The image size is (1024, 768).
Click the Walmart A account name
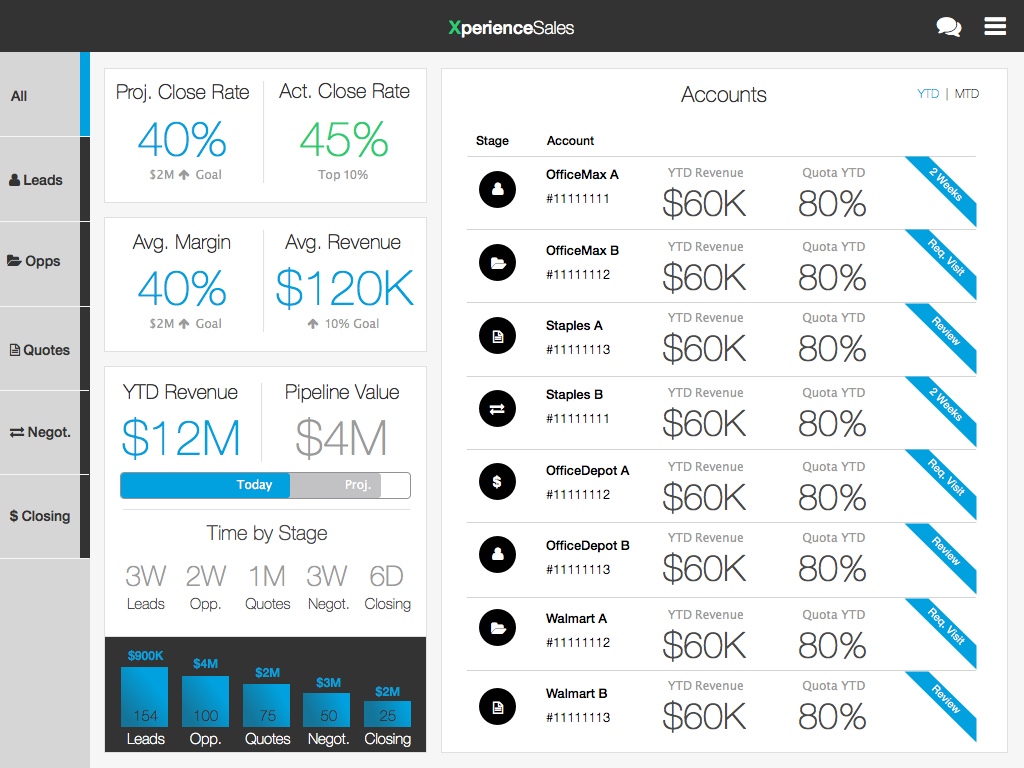pos(576,618)
